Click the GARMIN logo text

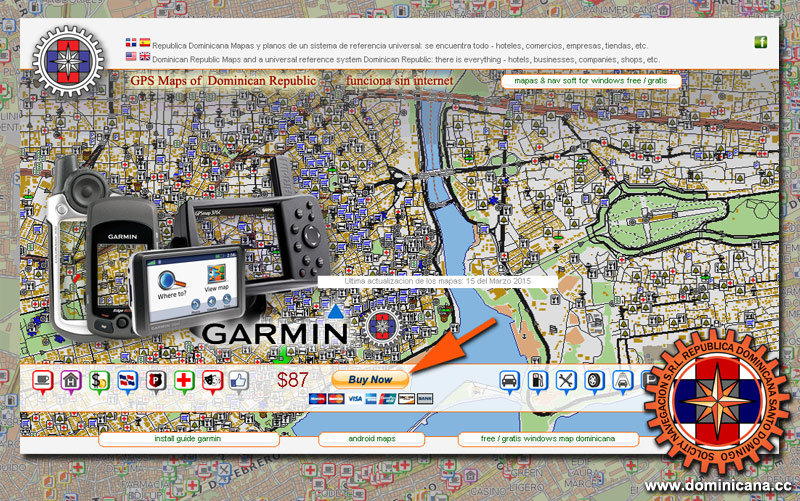coord(275,334)
